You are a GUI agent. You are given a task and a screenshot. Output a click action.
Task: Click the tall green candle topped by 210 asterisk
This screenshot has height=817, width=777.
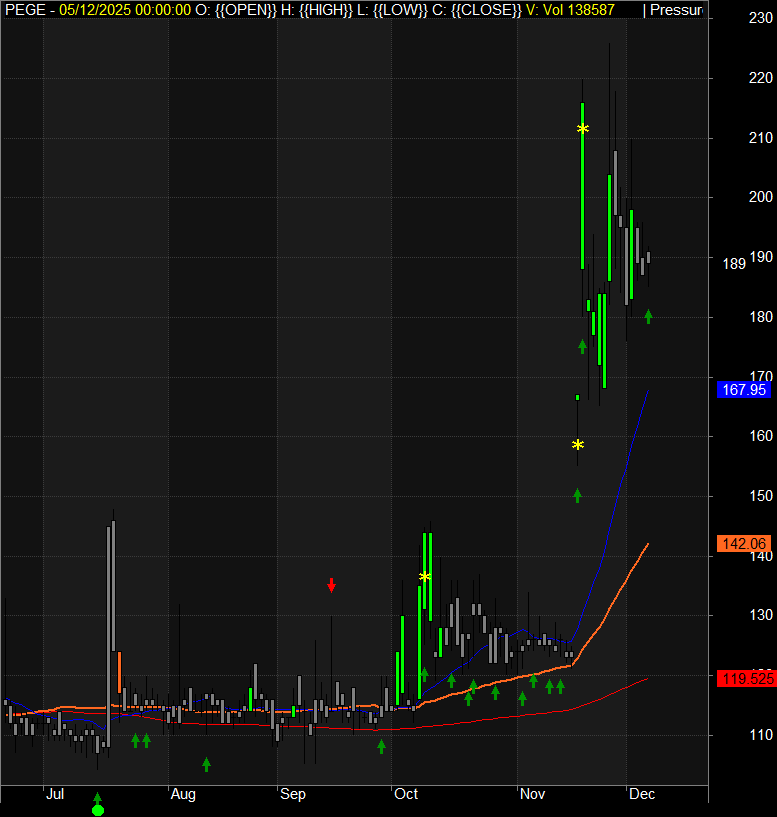tap(583, 186)
